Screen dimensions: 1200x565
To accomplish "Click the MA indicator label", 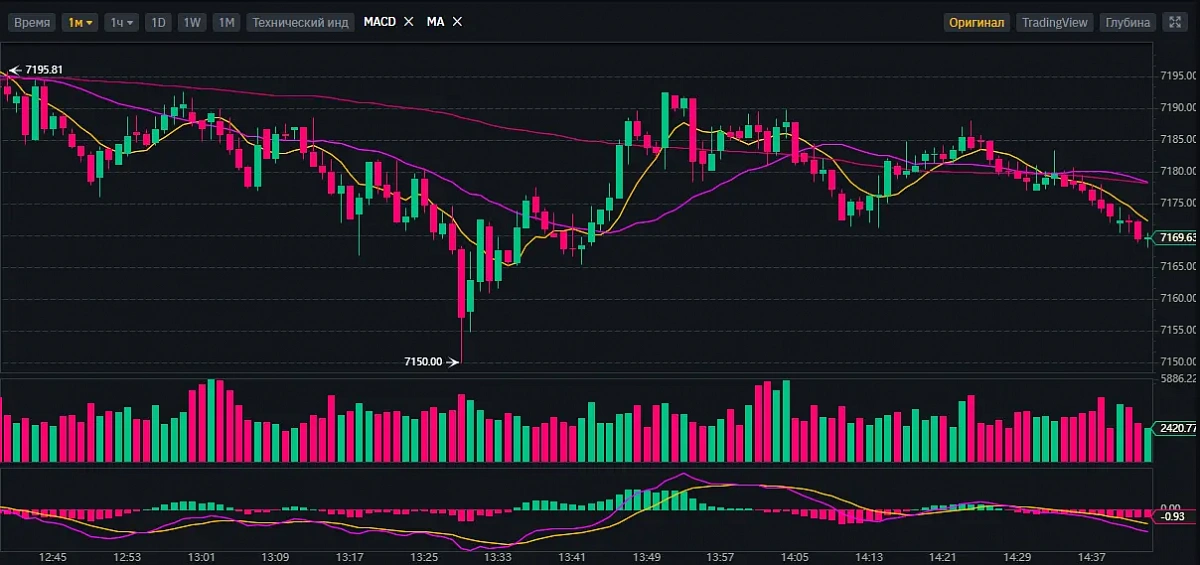I will point(435,22).
